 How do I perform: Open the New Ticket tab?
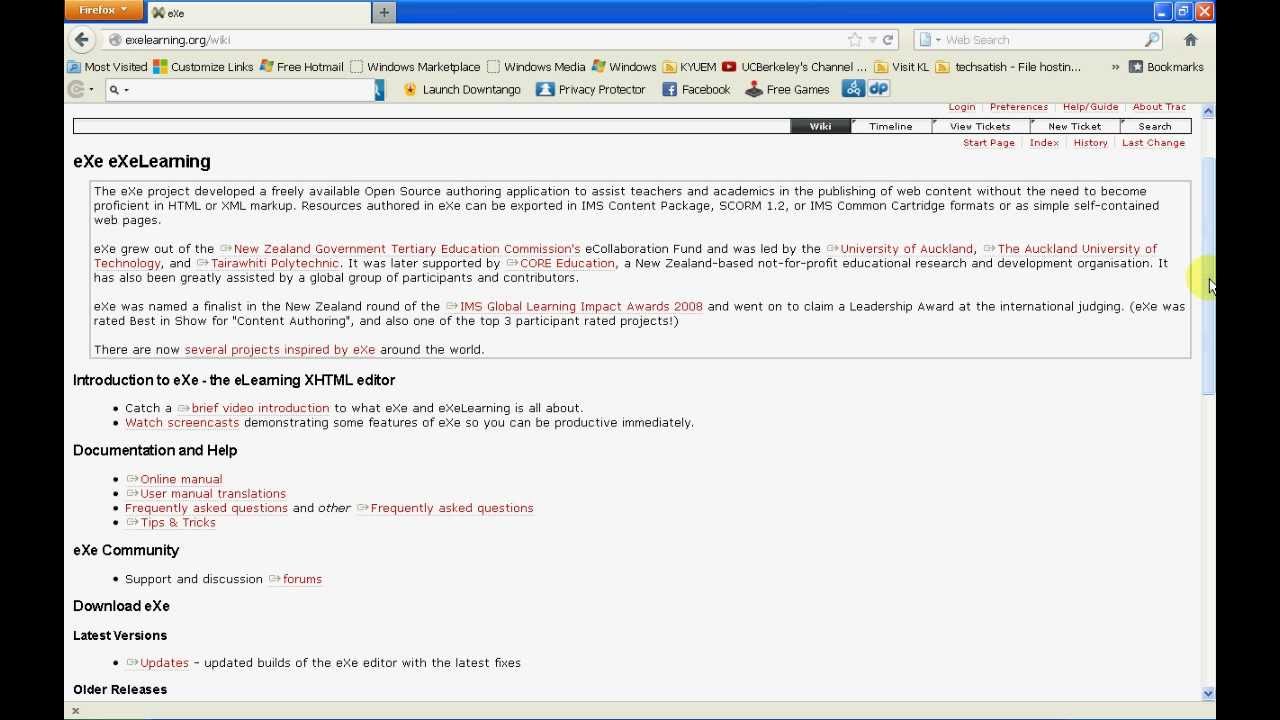click(x=1074, y=126)
